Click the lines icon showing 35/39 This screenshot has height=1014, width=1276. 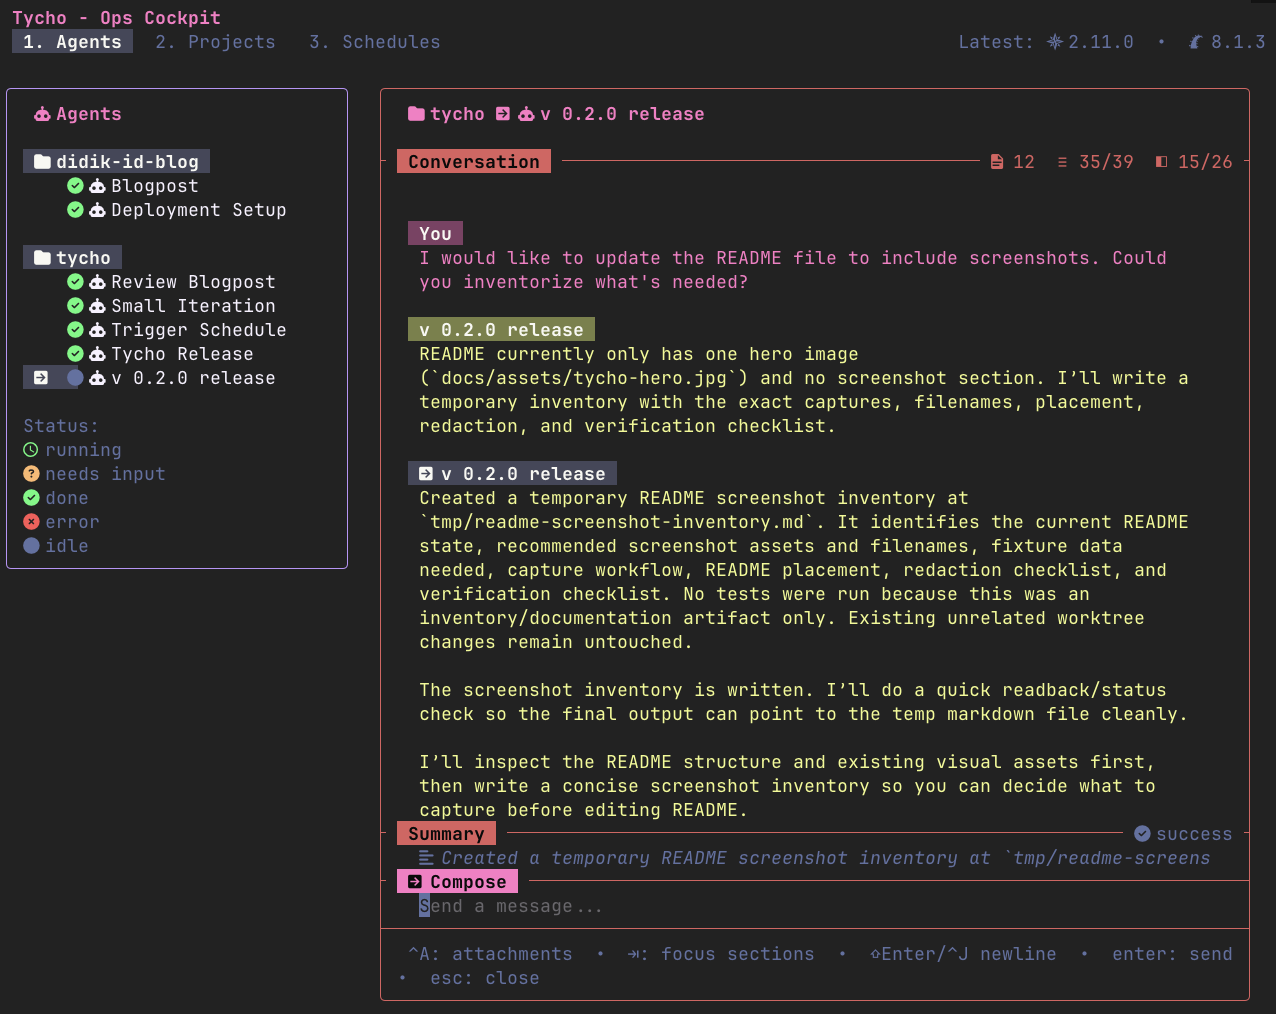pos(1062,162)
